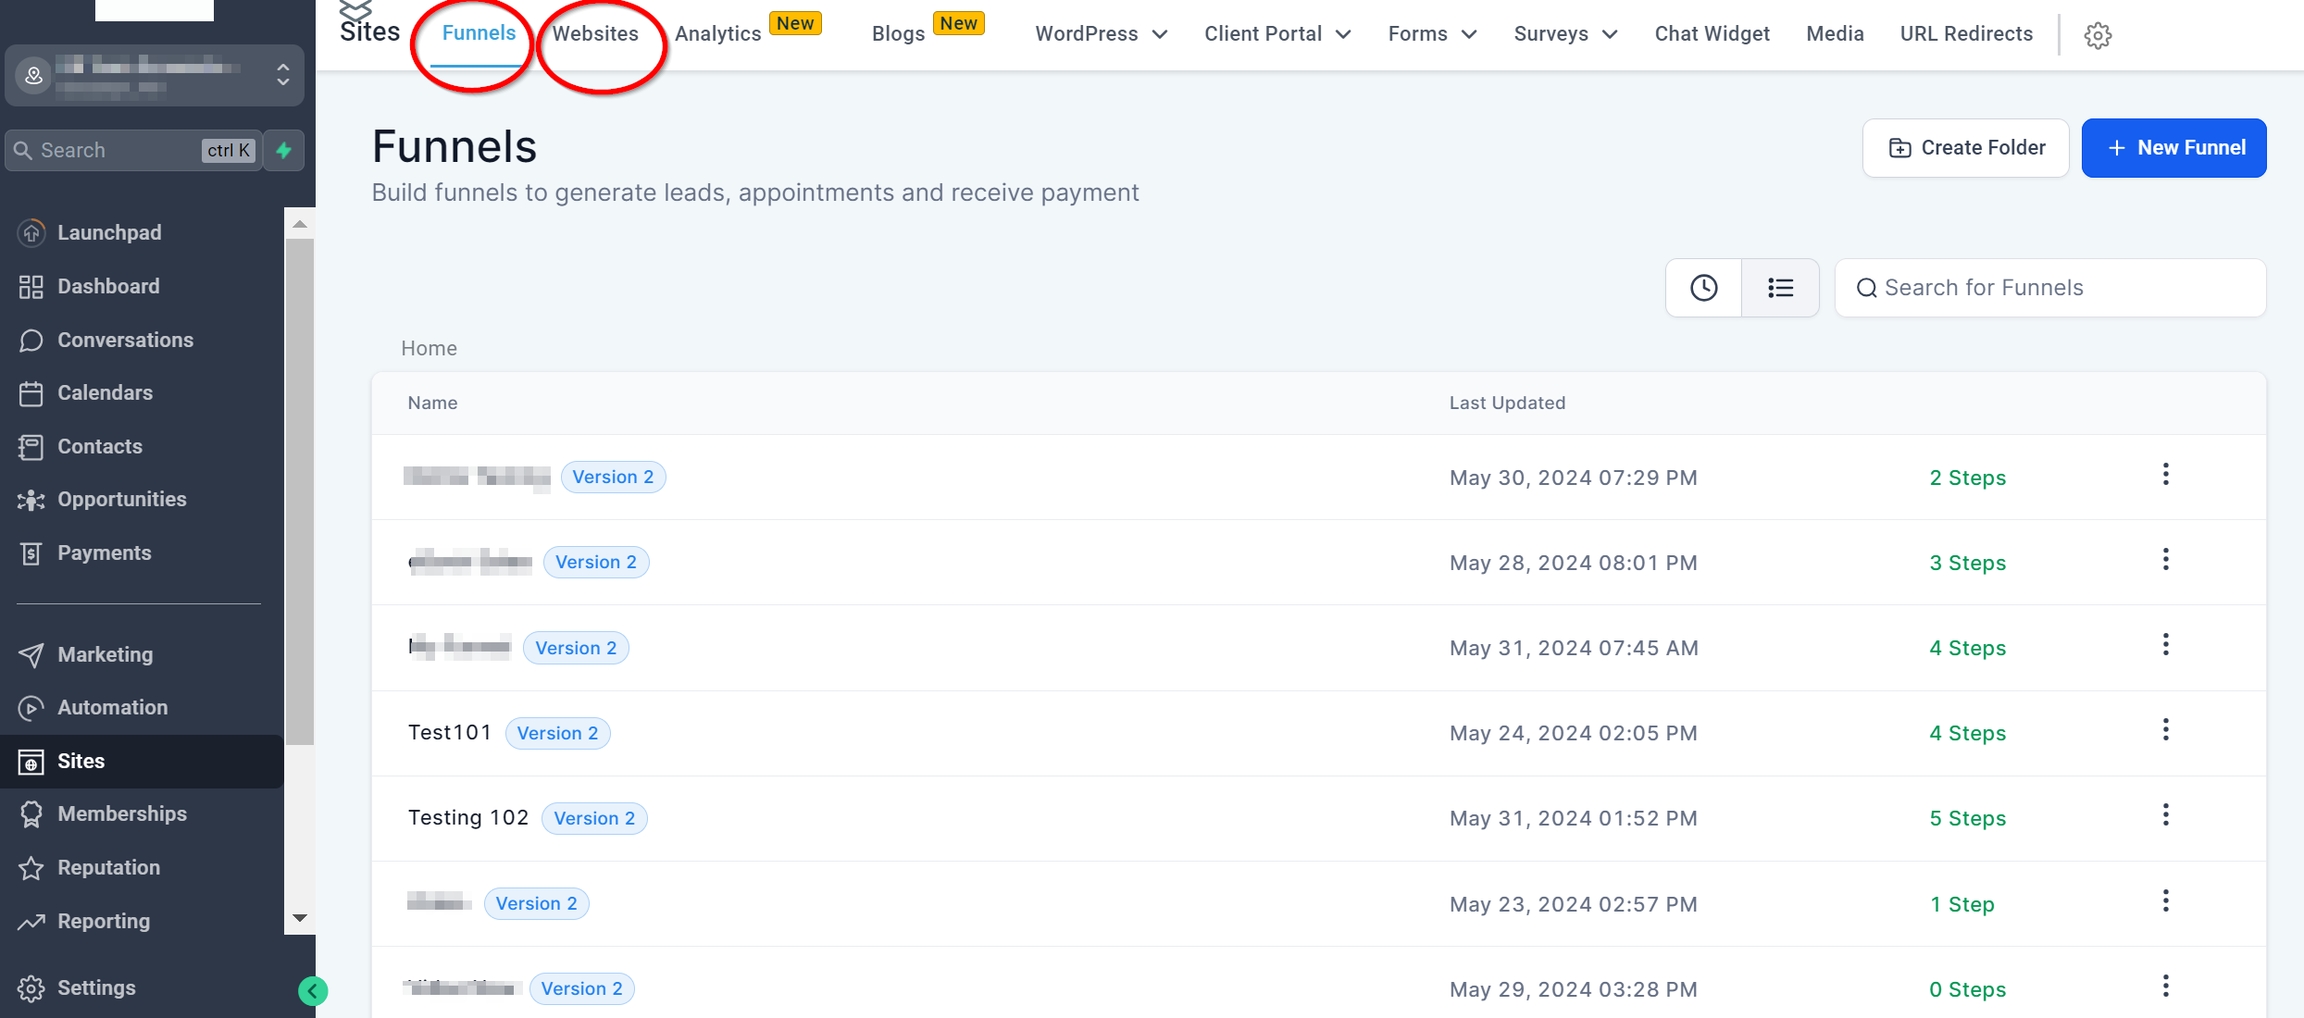
Task: Click the Create Folder button
Action: [1965, 148]
